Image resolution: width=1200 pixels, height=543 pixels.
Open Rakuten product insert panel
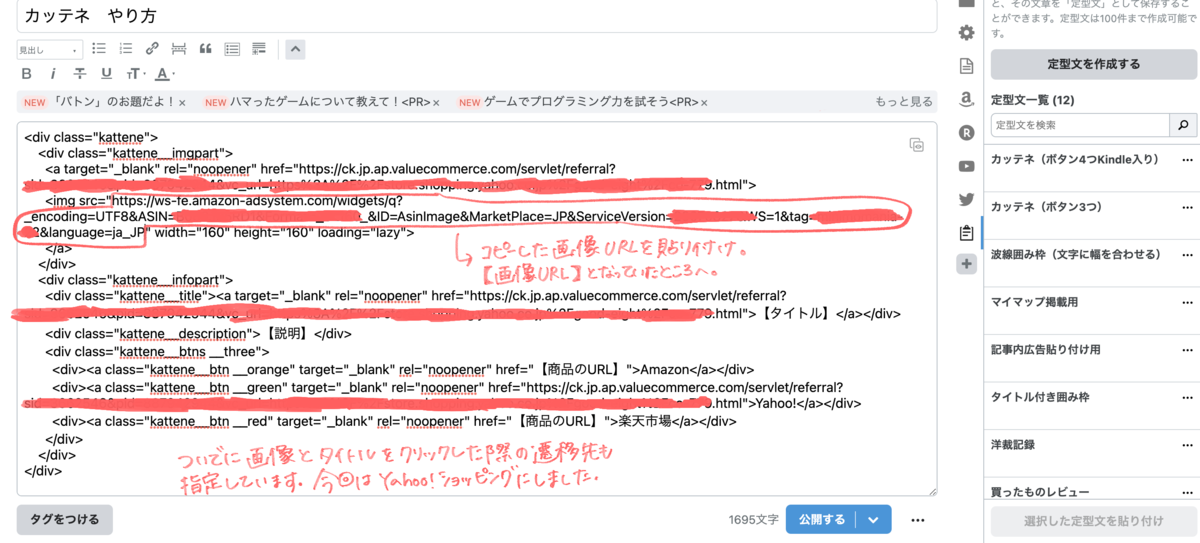(x=966, y=132)
